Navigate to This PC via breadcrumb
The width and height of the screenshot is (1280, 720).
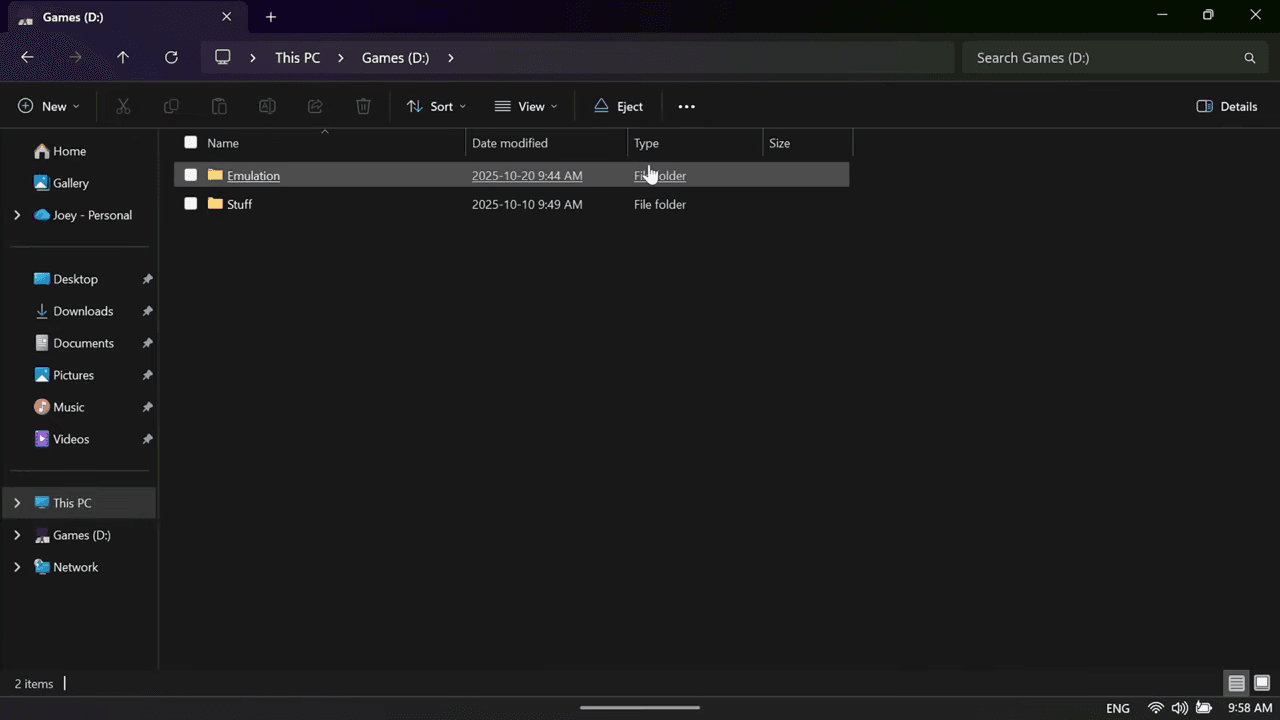[x=297, y=57]
